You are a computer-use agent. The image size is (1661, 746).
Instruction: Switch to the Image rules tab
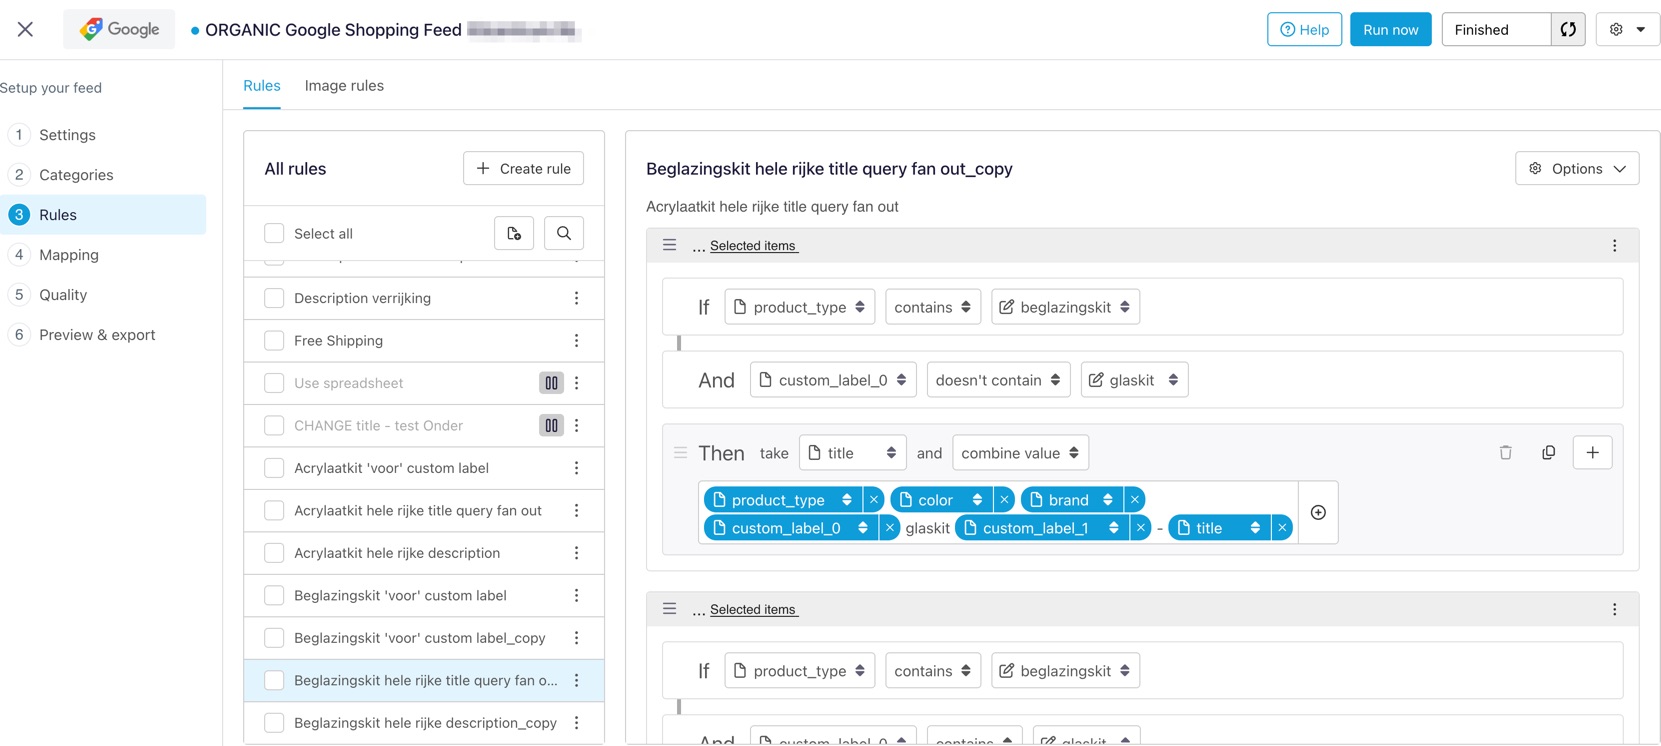pos(344,86)
